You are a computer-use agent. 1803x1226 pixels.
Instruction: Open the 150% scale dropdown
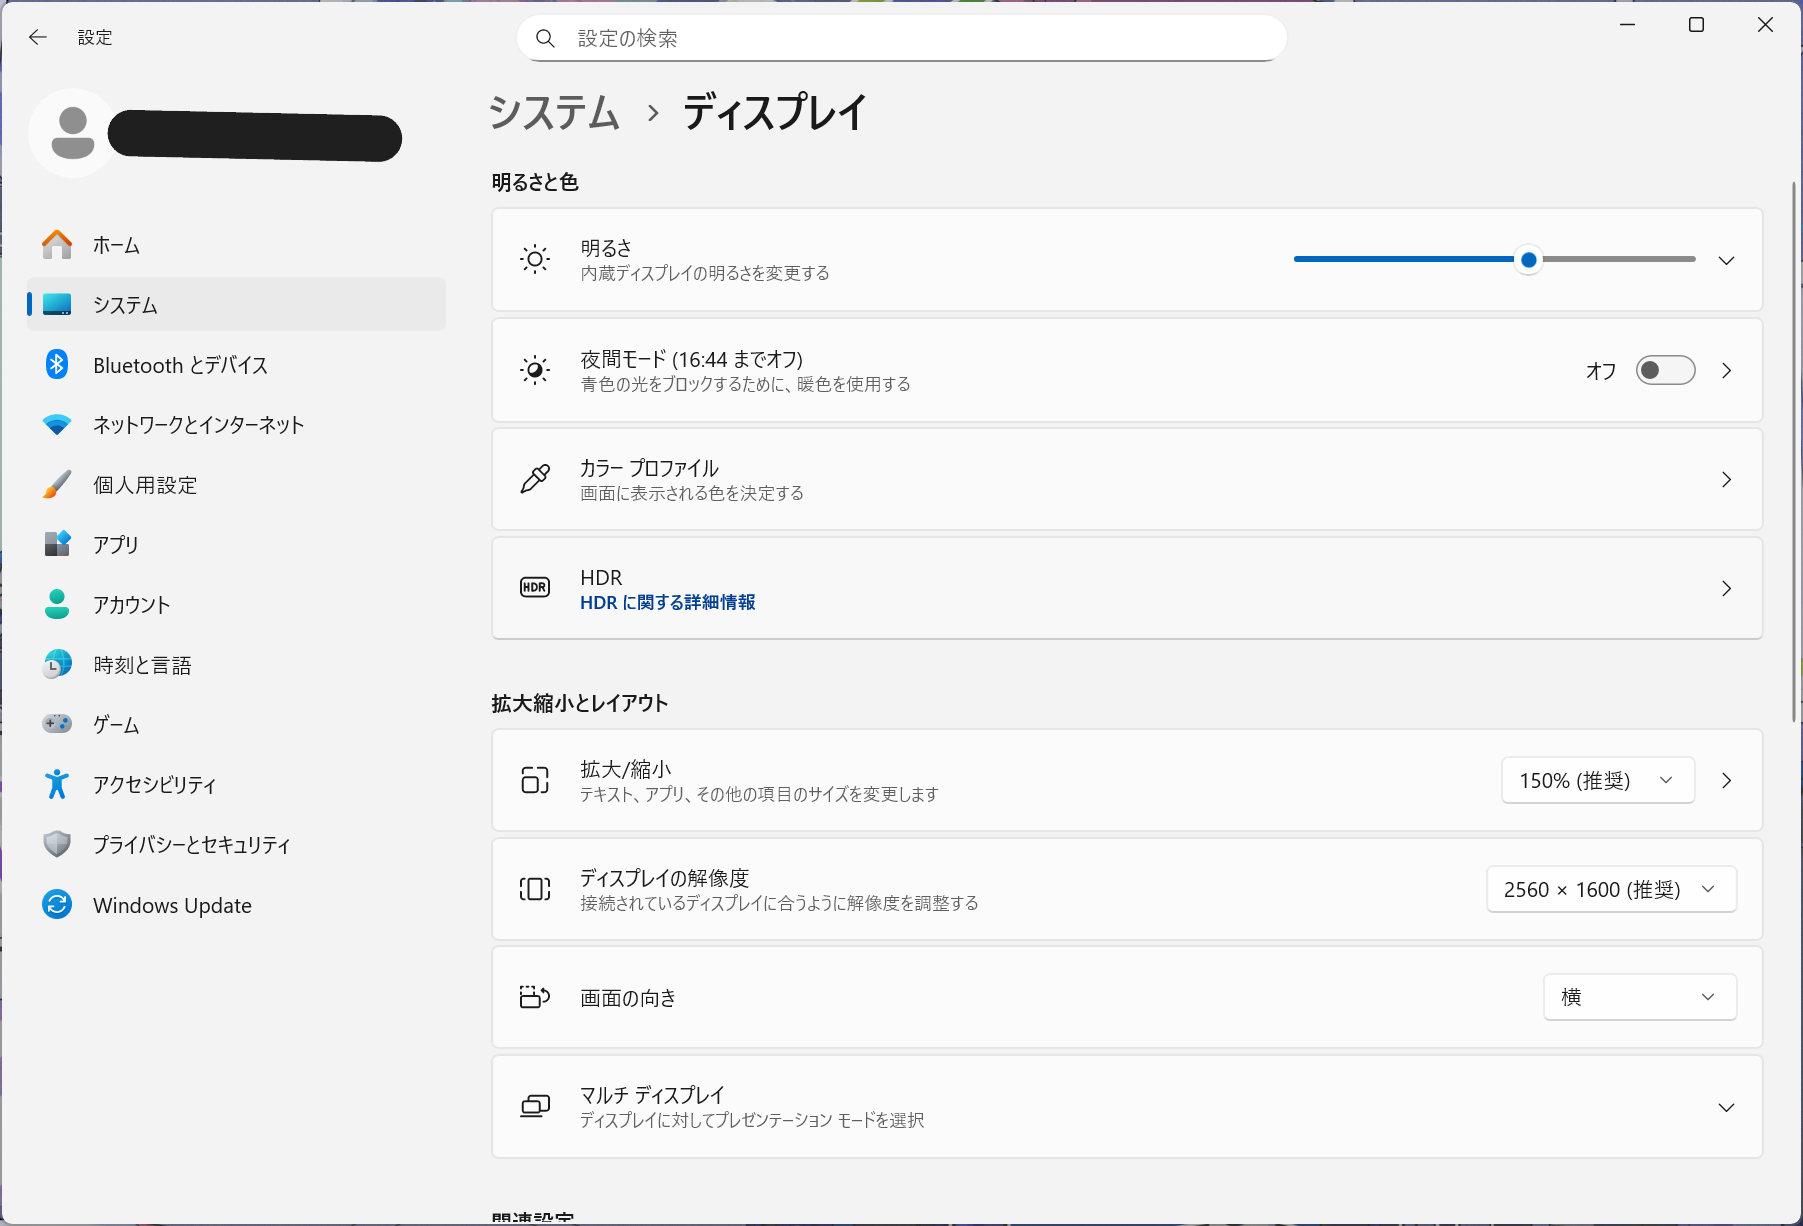[1597, 780]
